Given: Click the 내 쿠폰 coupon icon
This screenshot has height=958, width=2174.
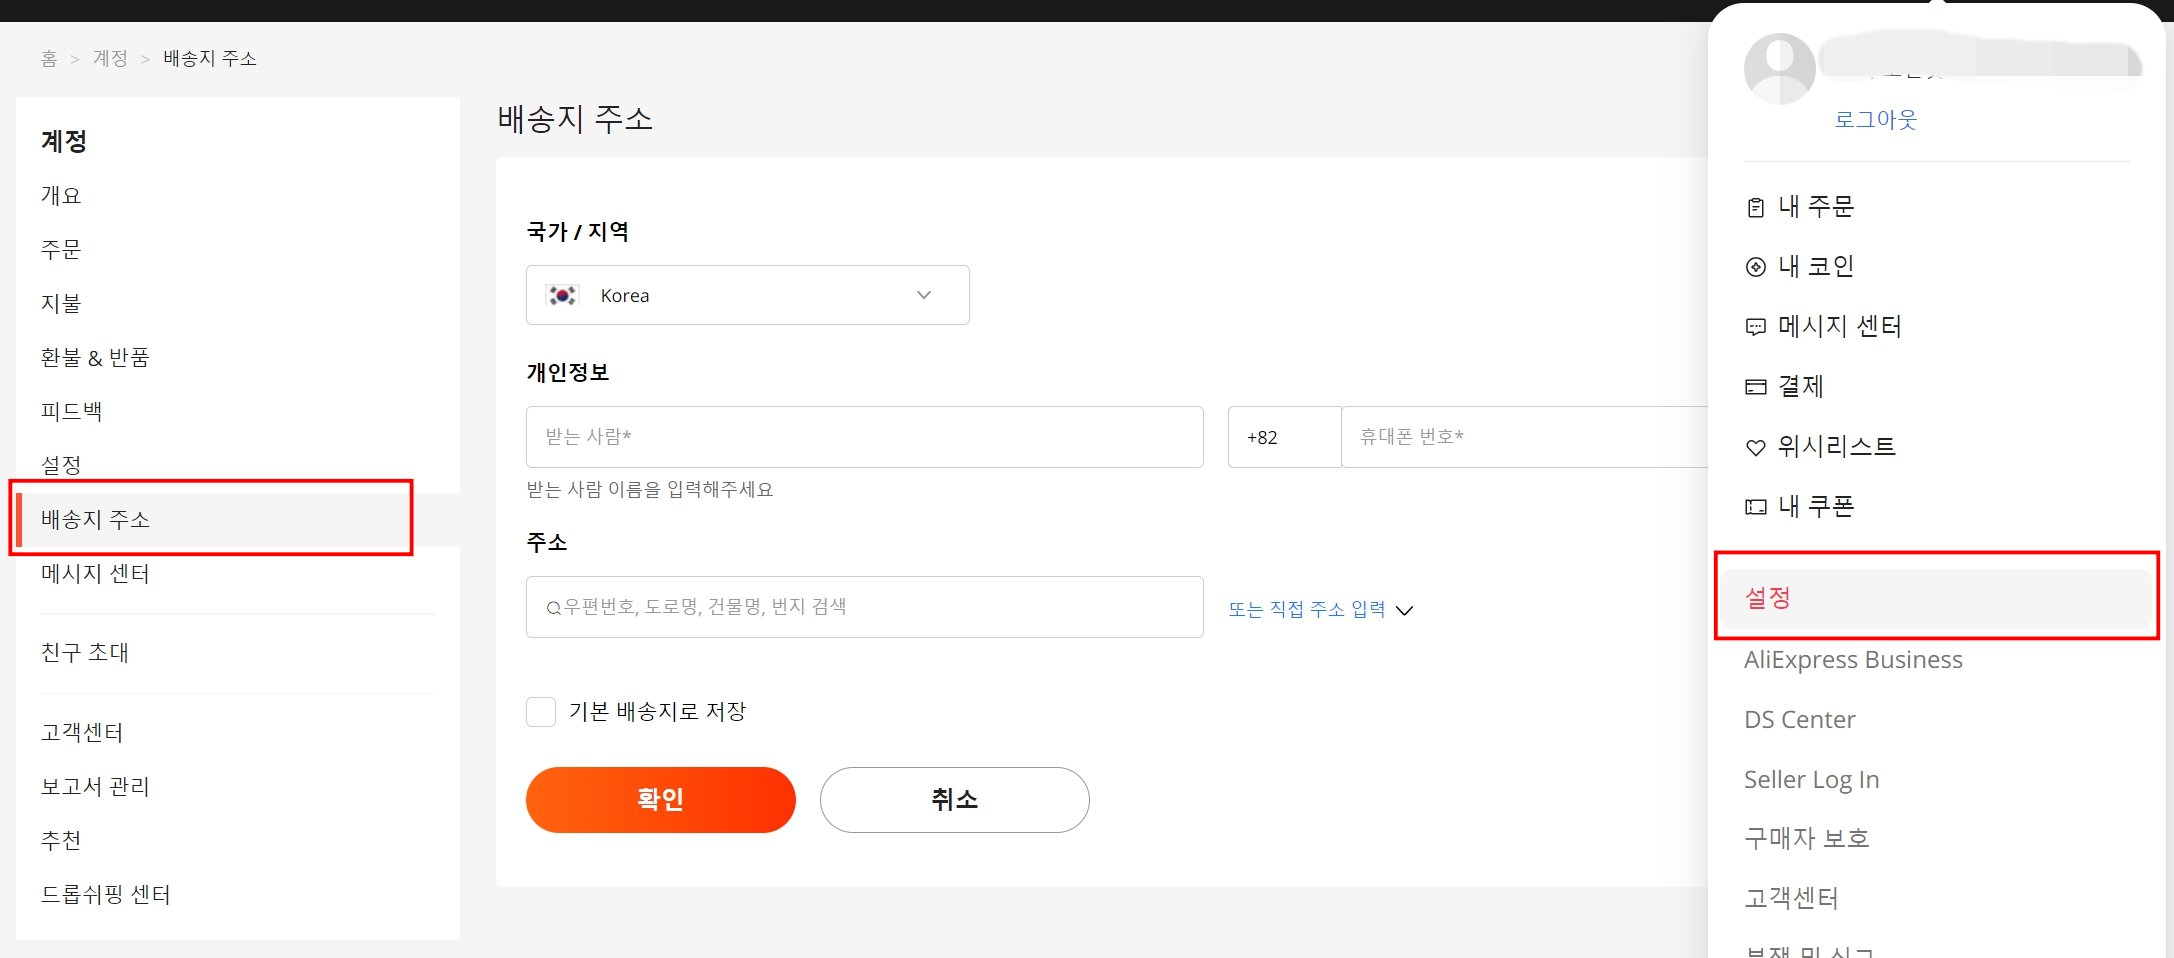Looking at the screenshot, I should pyautogui.click(x=1755, y=507).
